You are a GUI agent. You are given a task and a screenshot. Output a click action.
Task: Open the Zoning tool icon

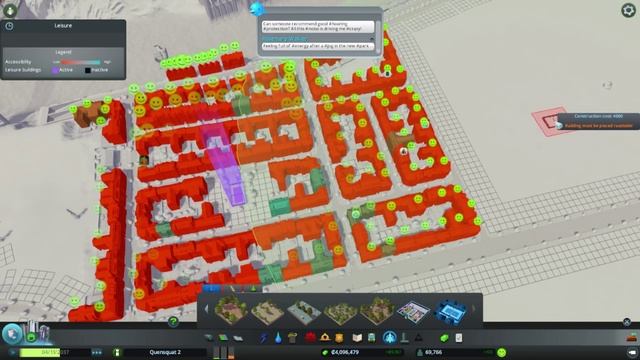point(223,338)
